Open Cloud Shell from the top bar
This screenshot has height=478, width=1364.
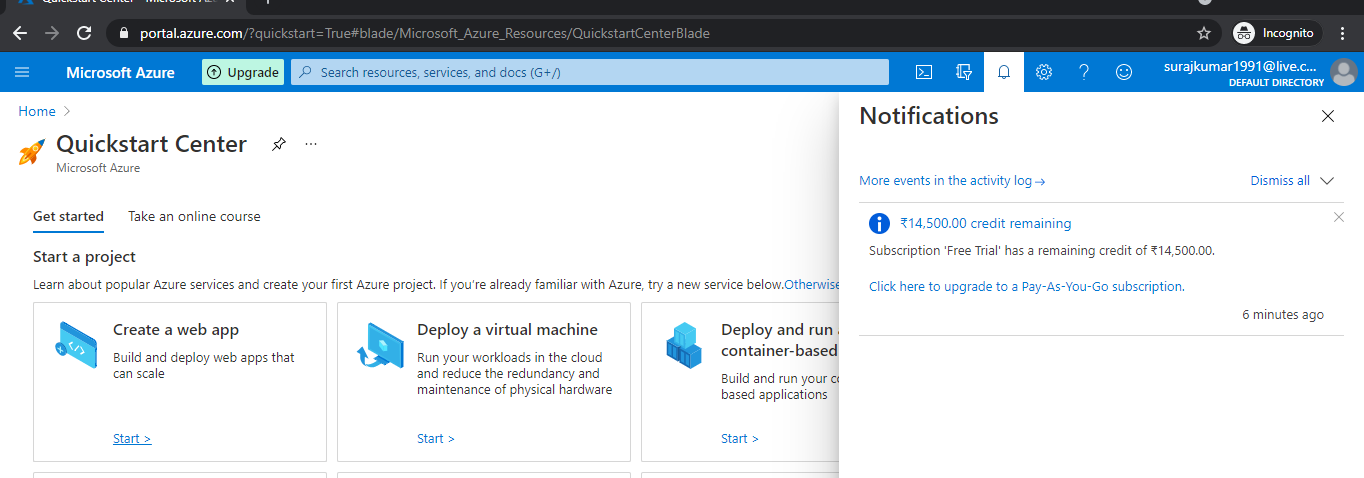pos(925,72)
